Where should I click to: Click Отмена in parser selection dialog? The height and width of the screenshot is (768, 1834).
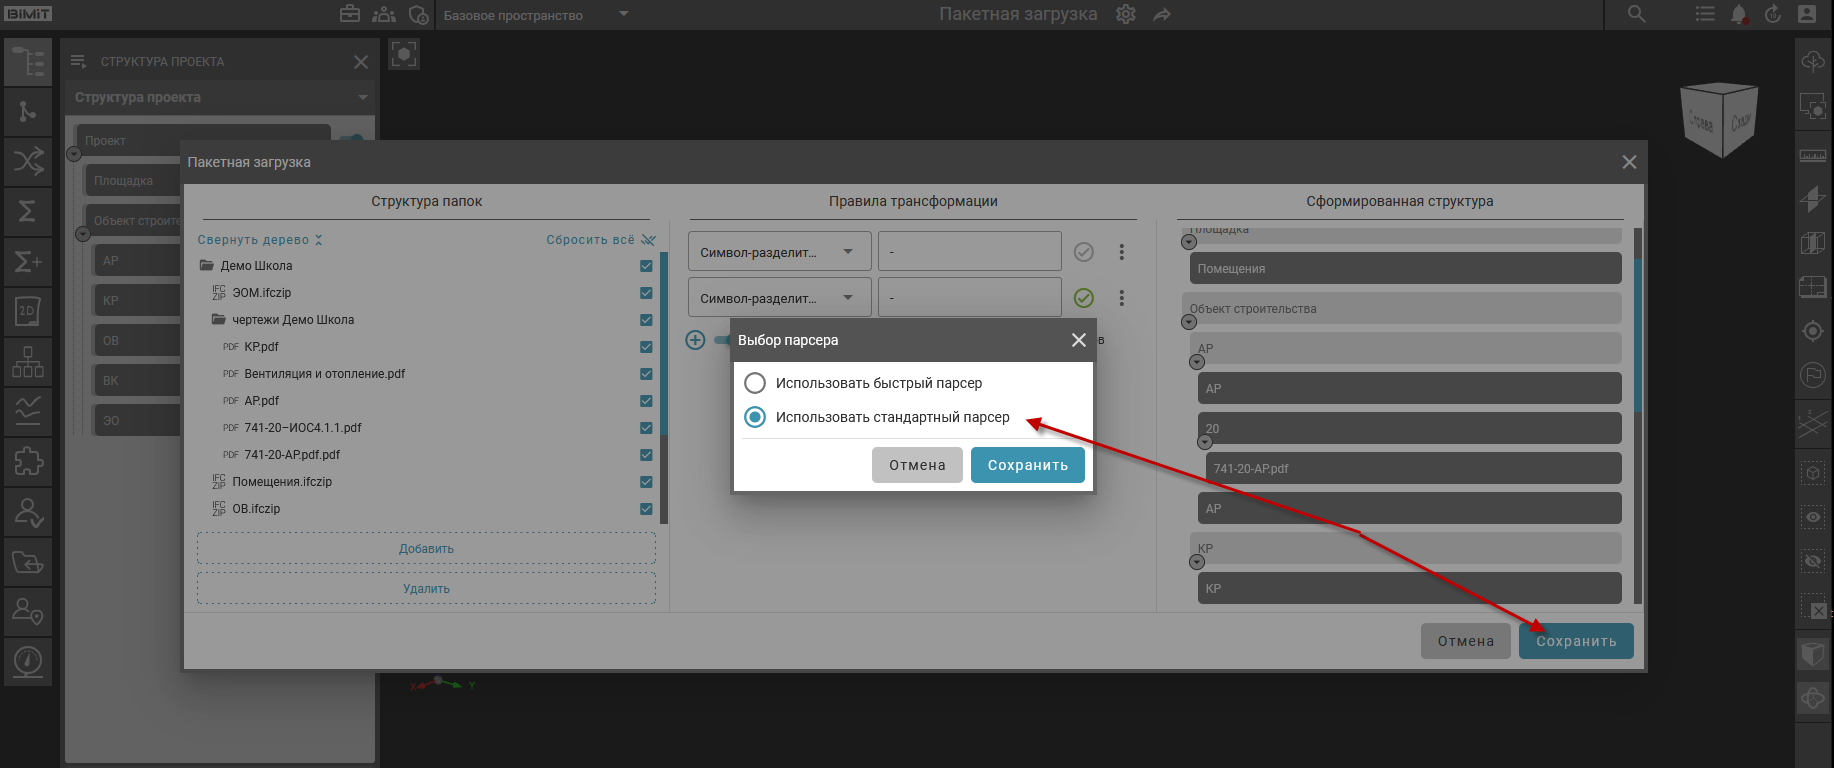[916, 465]
